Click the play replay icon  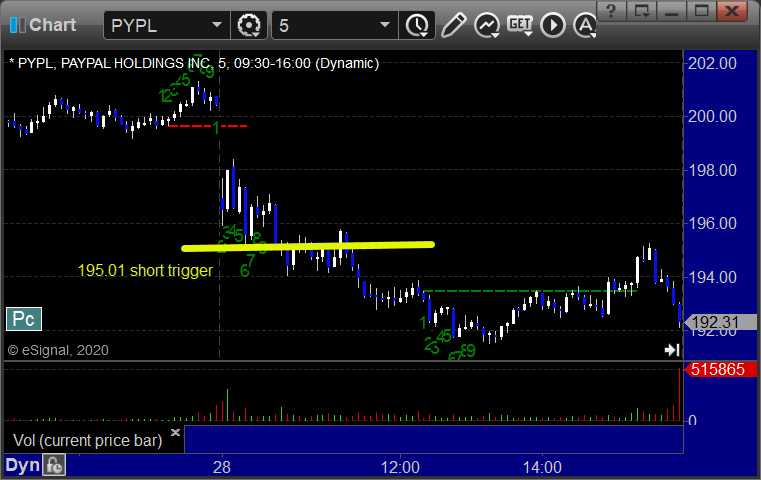553,25
